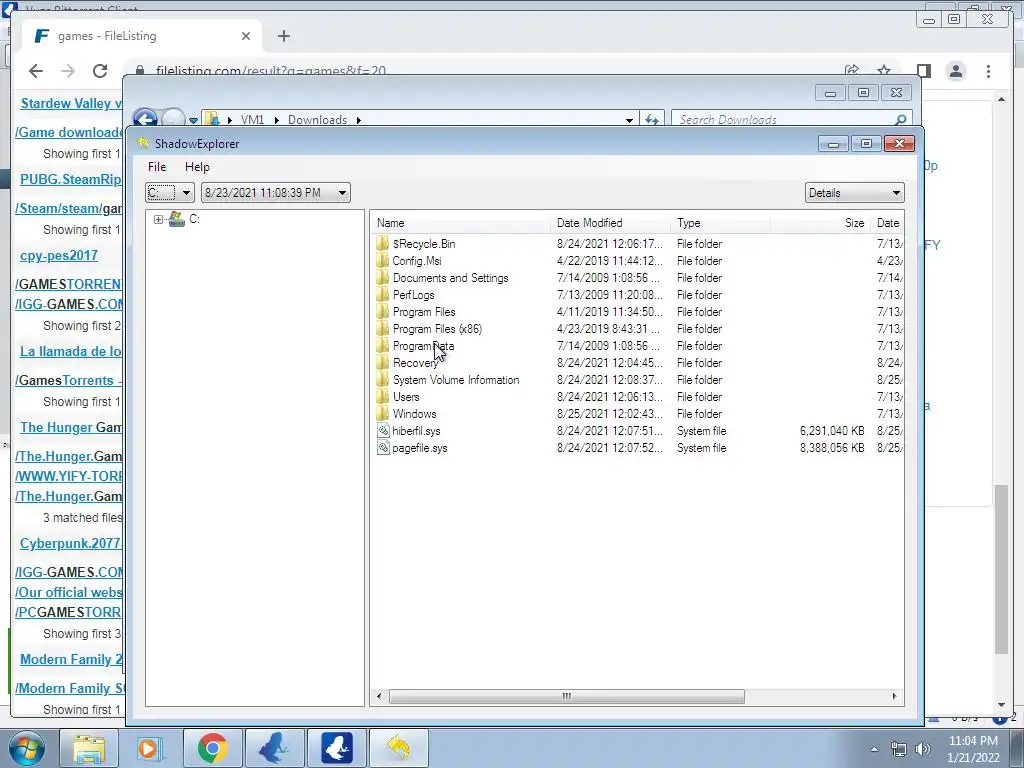1024x768 pixels.
Task: Open the snapshot date 8/23/2021 dropdown
Action: point(275,193)
